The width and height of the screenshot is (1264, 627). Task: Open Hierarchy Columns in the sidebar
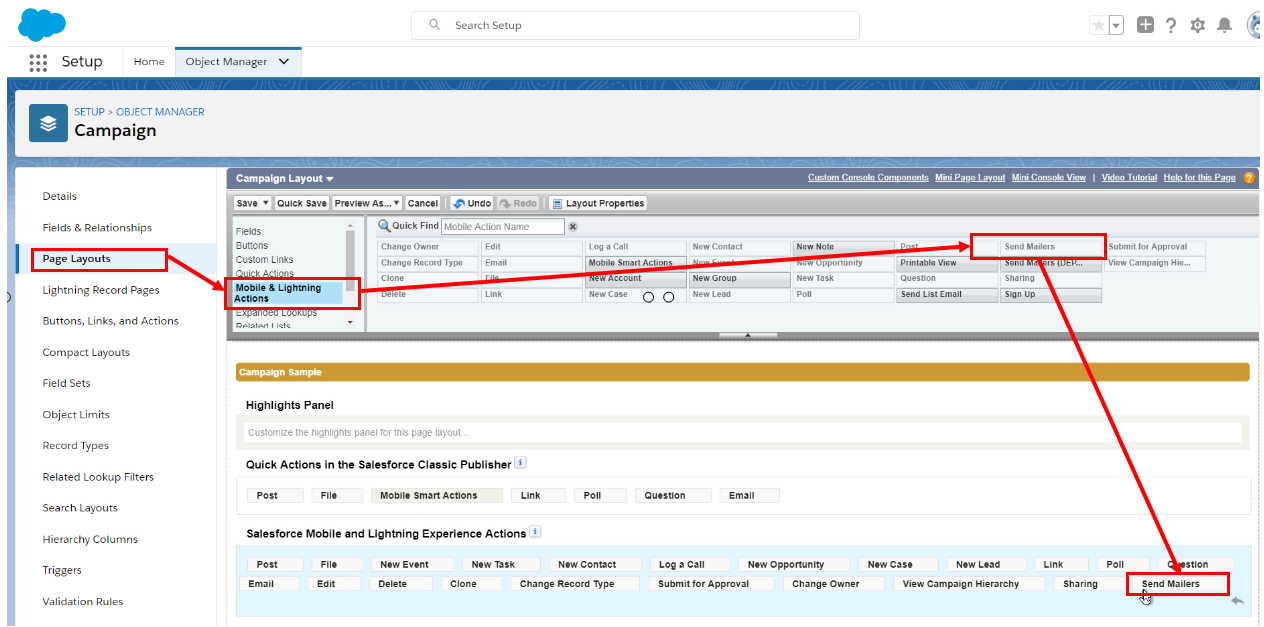(90, 540)
